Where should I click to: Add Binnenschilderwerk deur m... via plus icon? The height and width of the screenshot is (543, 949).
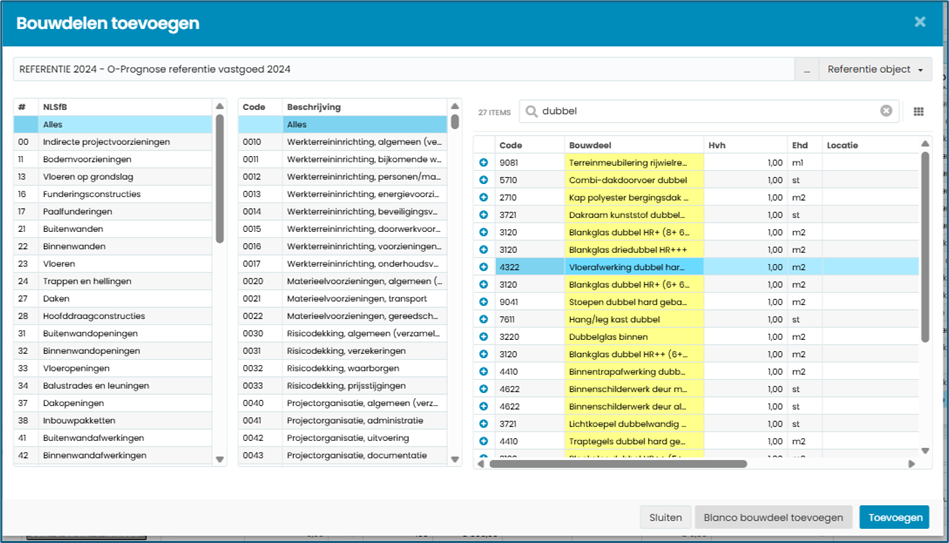point(483,389)
